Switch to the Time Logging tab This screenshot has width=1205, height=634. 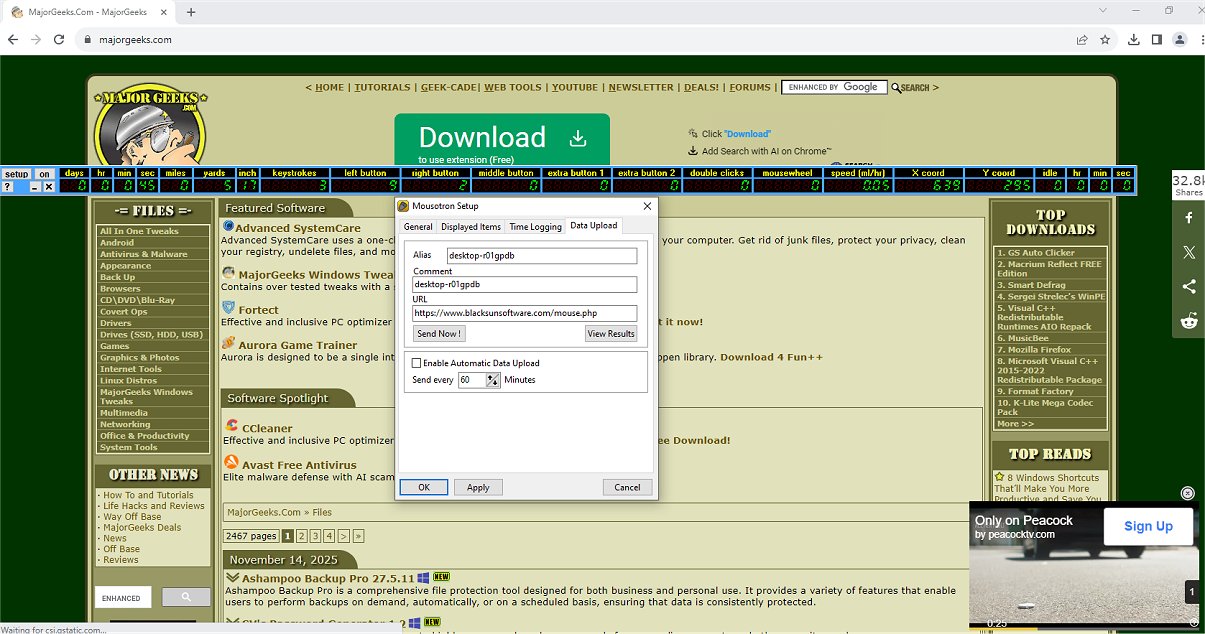click(535, 227)
